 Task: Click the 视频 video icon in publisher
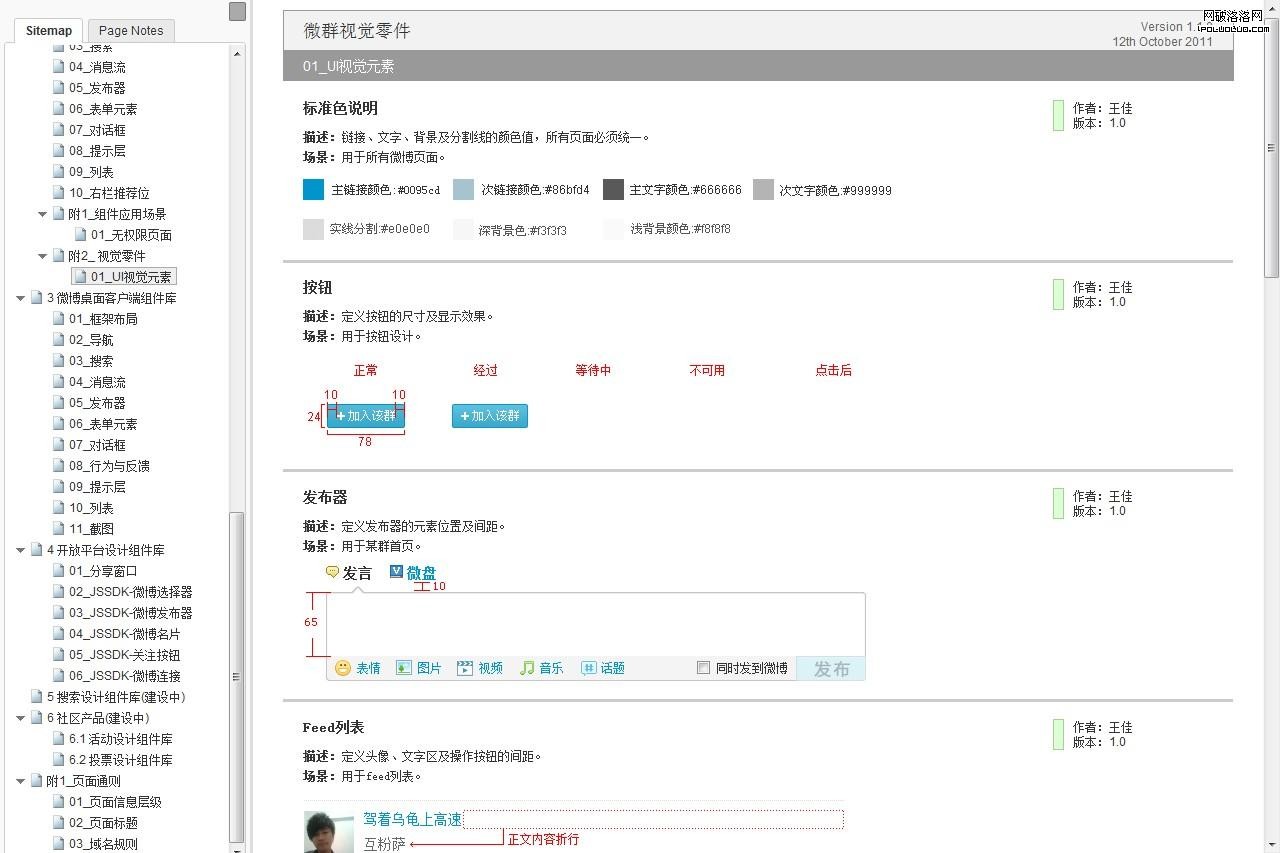pos(465,668)
